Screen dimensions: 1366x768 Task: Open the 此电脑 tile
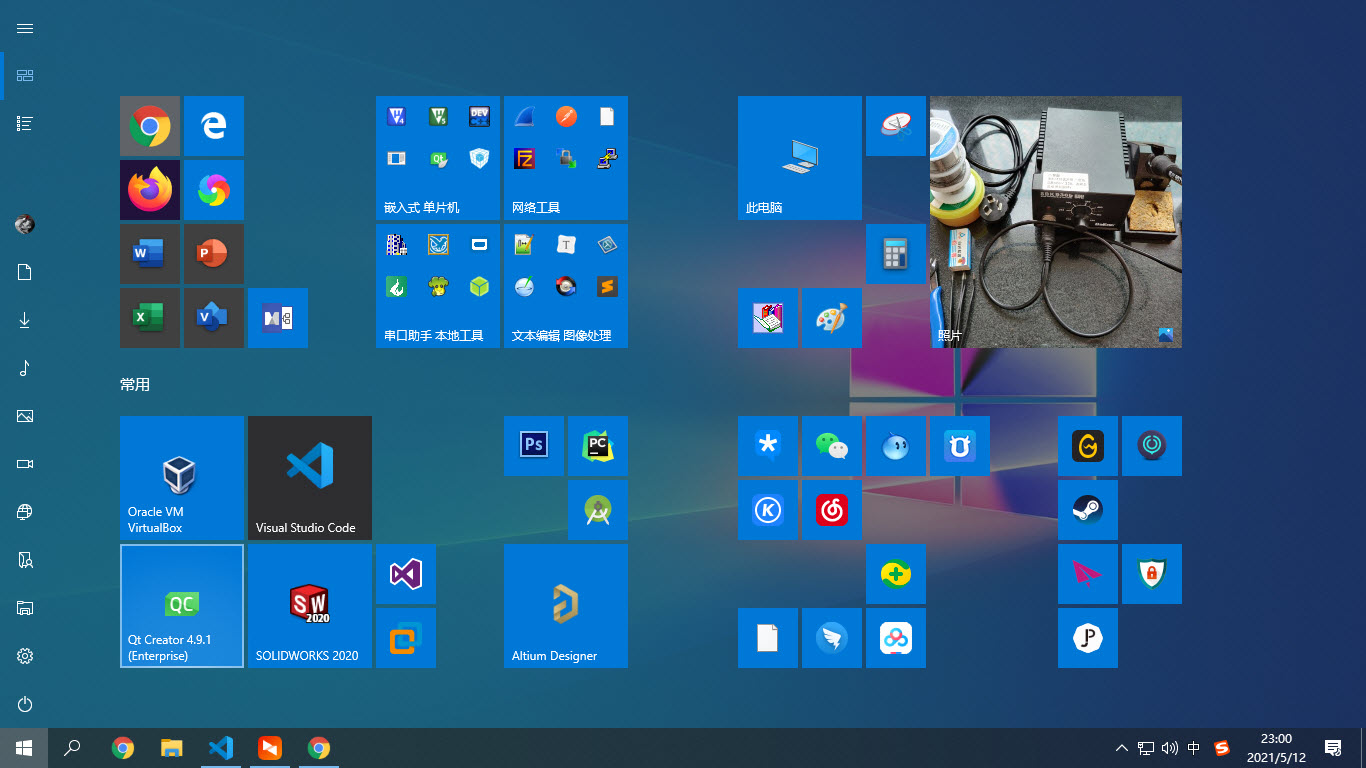tap(800, 158)
